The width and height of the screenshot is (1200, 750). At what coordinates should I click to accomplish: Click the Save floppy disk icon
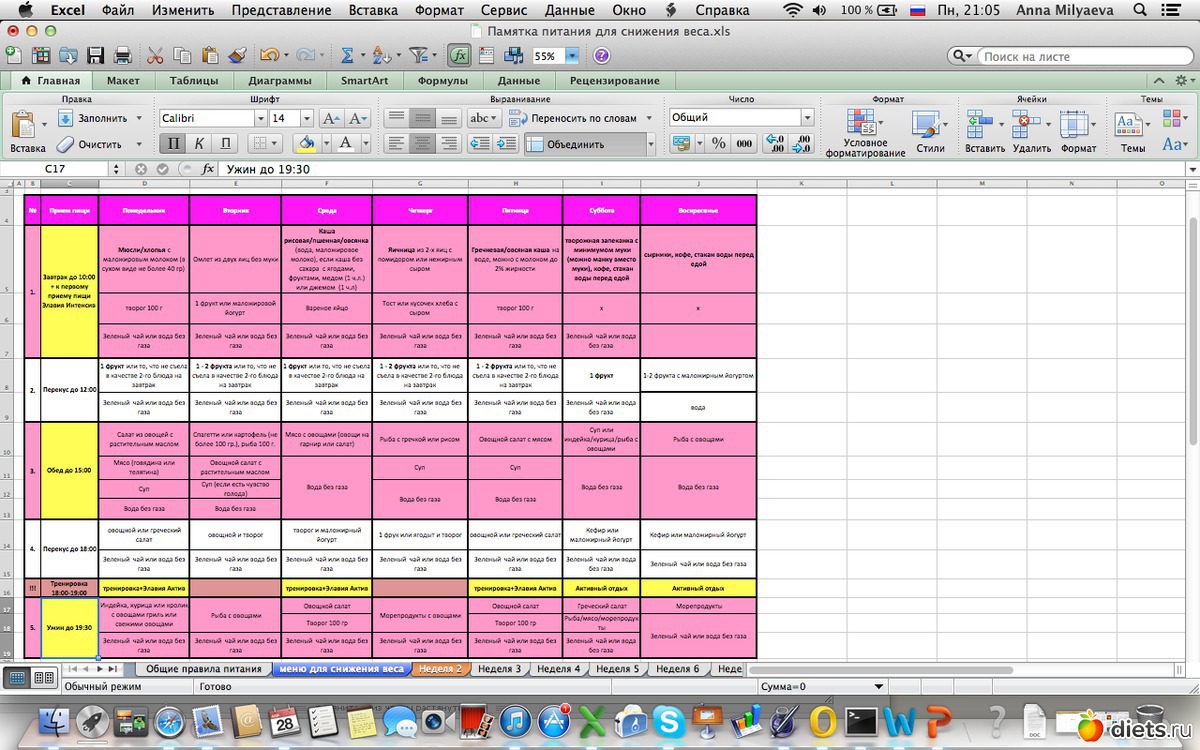96,56
